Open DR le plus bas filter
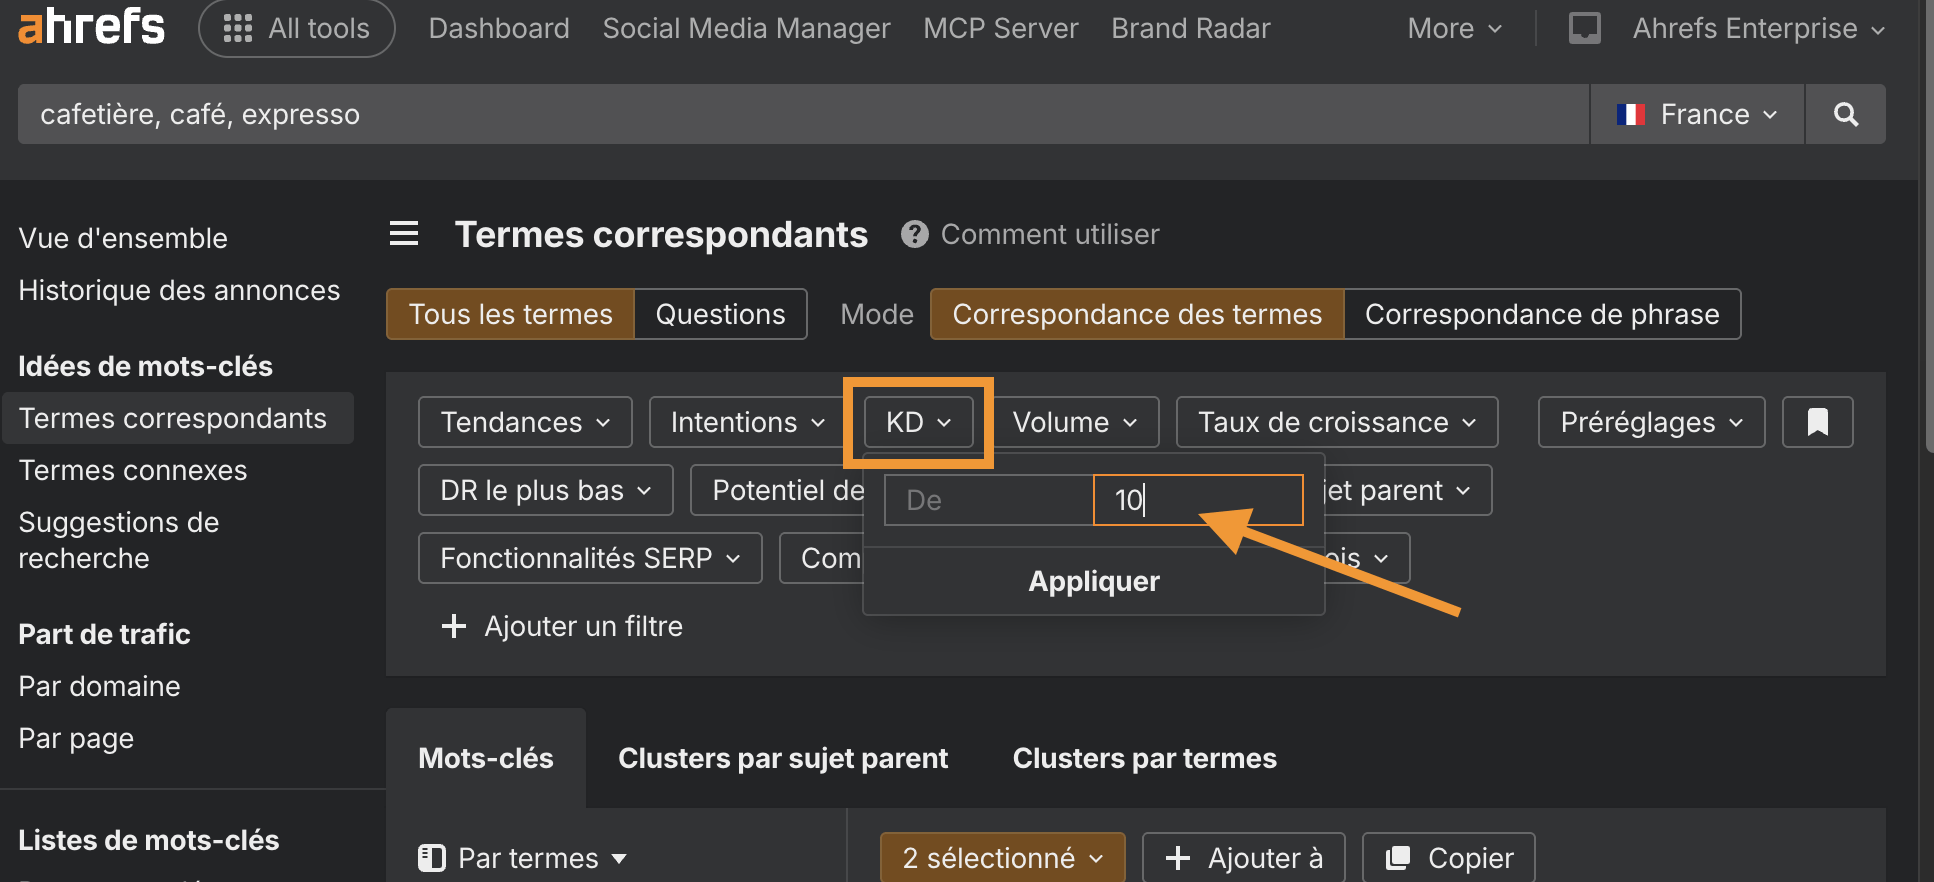Screen dimensions: 1934x882 [546, 490]
